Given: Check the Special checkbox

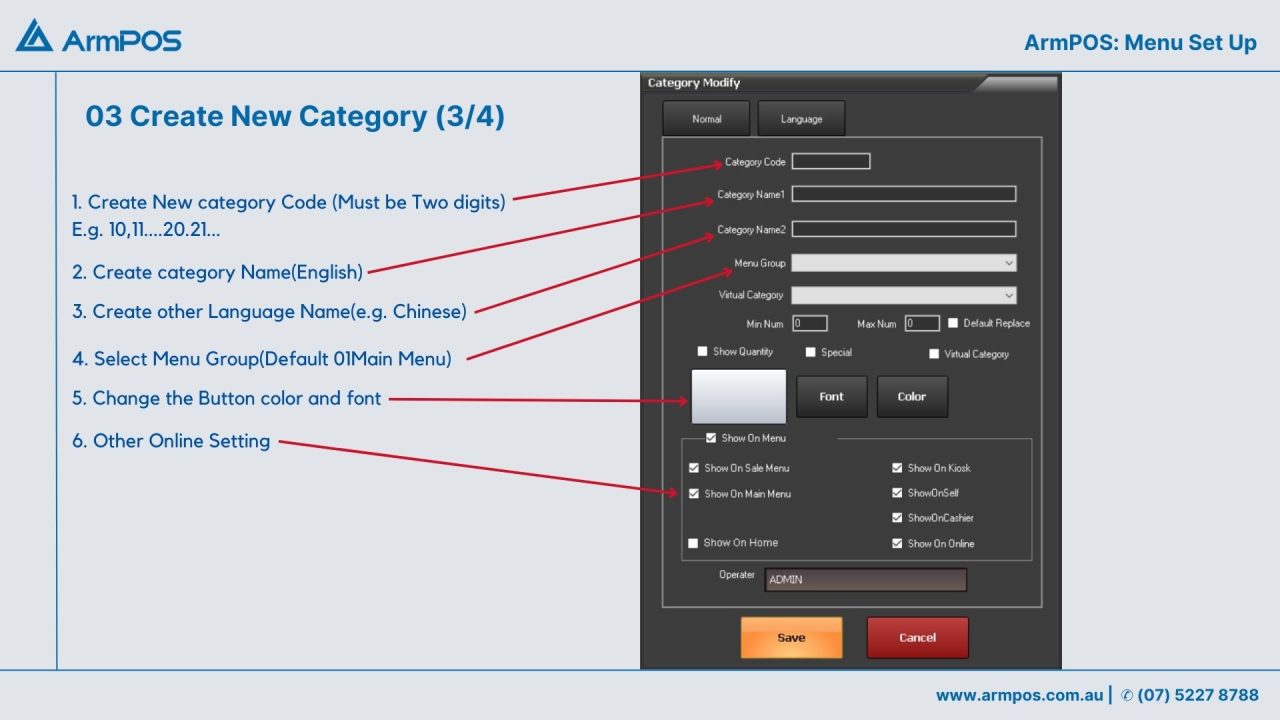Looking at the screenshot, I should click(811, 352).
